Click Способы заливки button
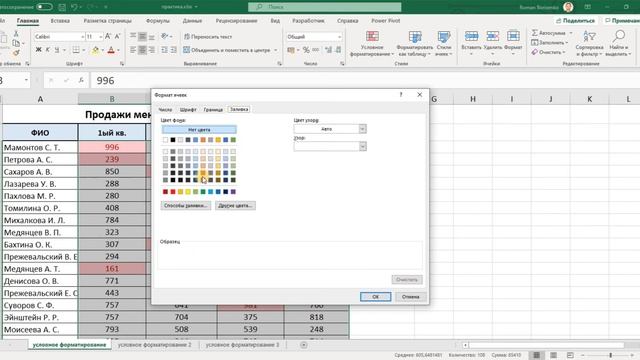Screen dimensions: 640x360 [186, 205]
